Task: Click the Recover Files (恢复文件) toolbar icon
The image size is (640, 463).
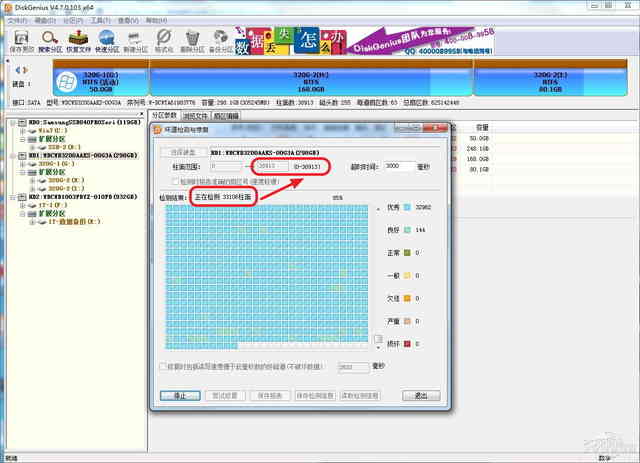Action: 78,38
